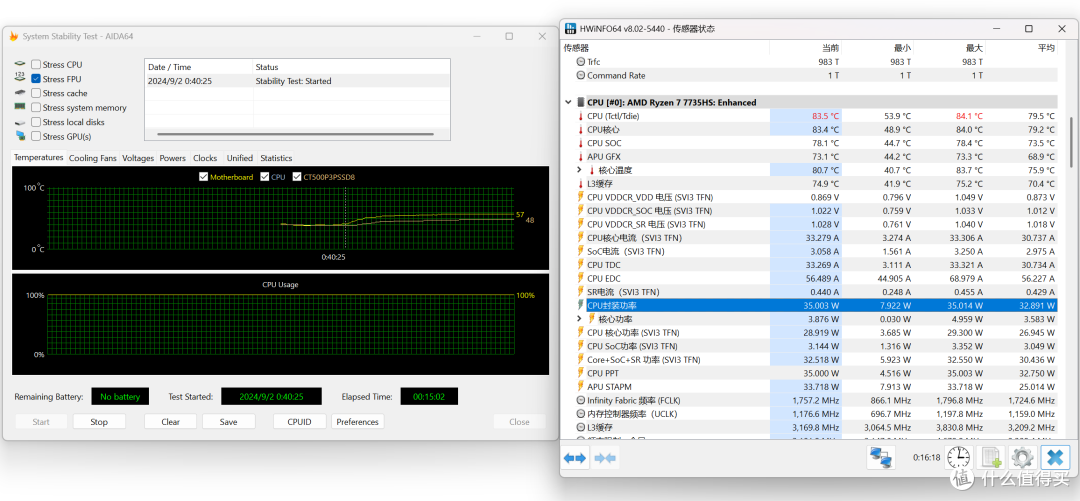Click the 最大 column header
The image size is (1080, 501).
(x=948, y=48)
